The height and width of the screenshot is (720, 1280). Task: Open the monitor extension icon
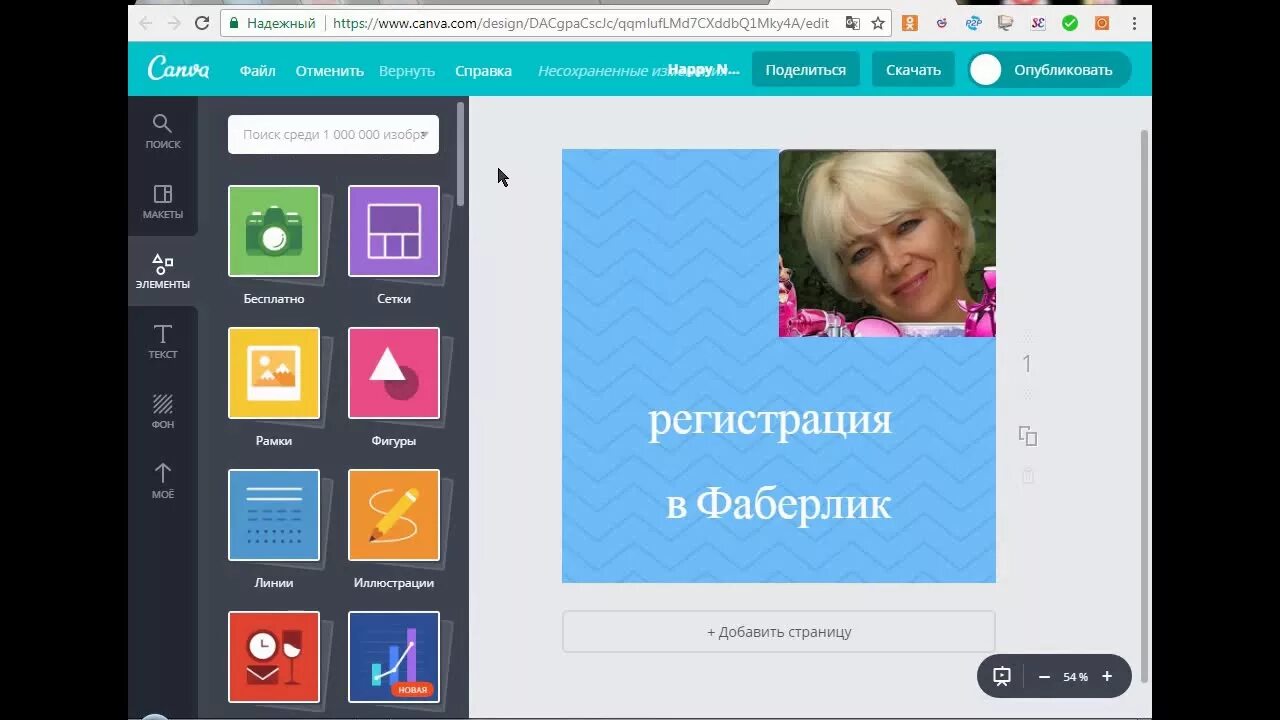click(1006, 22)
